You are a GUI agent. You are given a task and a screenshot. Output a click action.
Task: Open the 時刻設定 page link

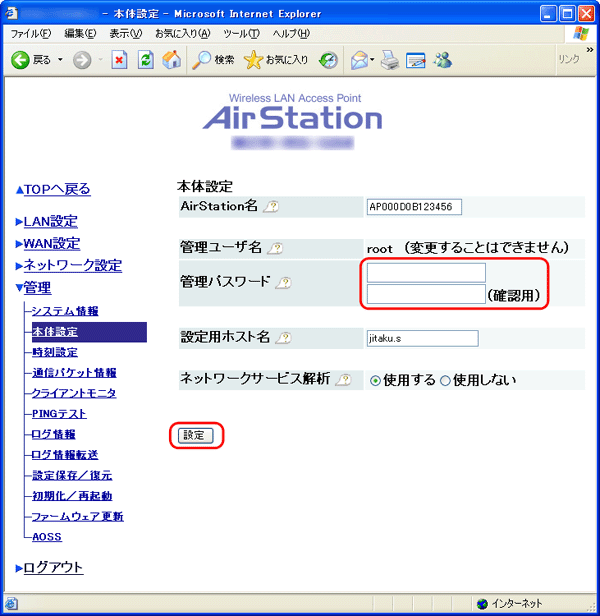point(55,352)
